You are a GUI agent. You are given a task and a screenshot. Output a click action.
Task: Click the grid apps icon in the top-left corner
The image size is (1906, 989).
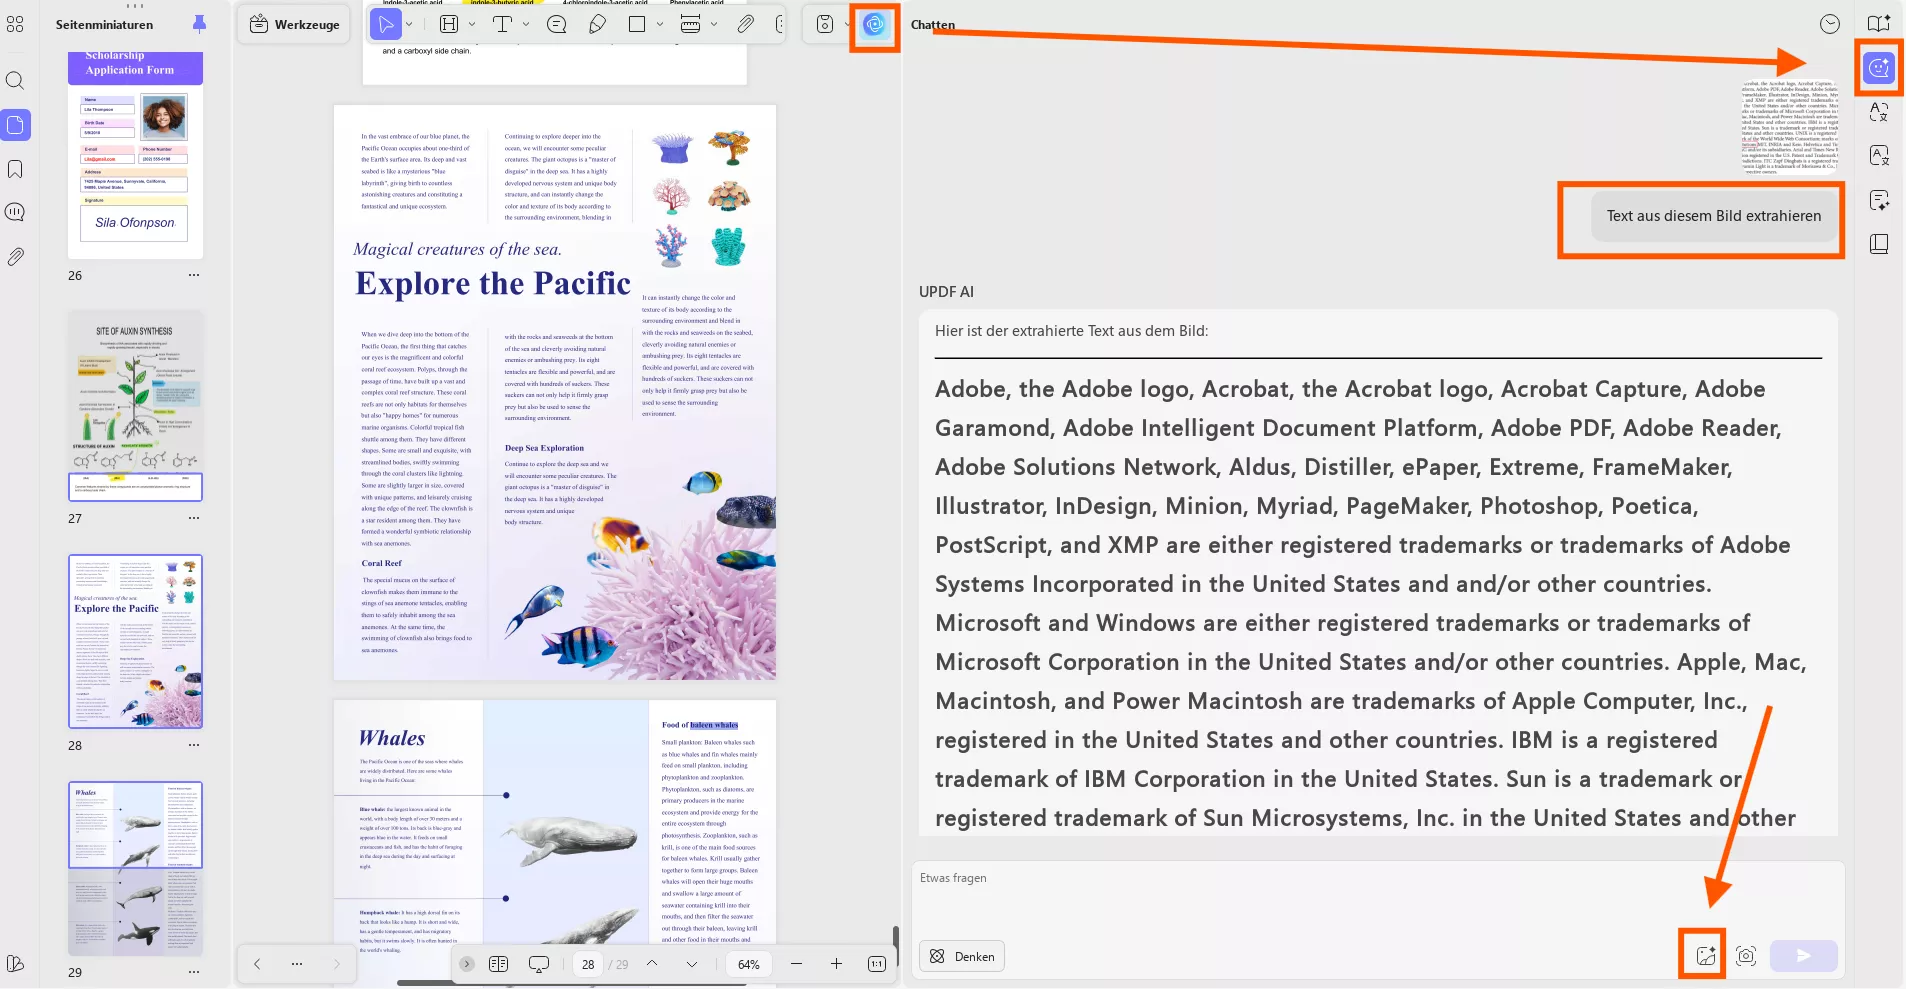pos(15,24)
